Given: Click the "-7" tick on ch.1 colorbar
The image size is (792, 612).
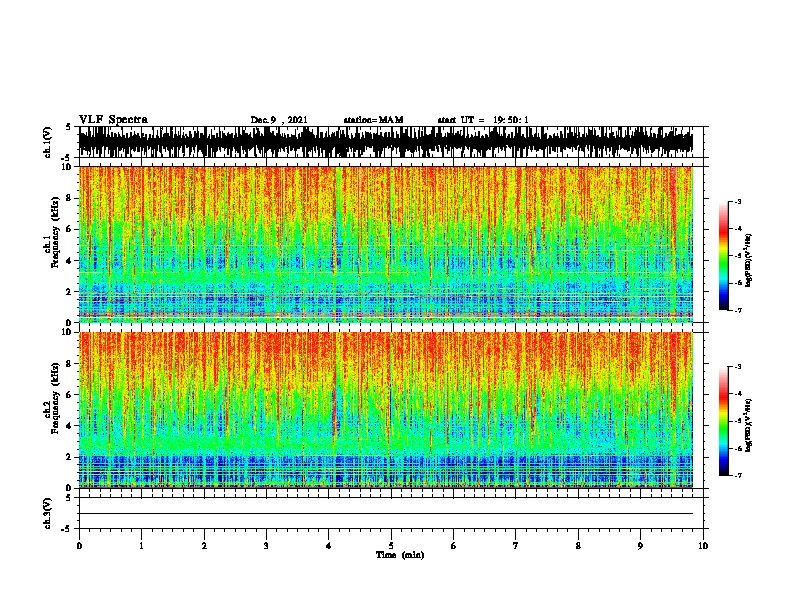Looking at the screenshot, I should click(738, 310).
